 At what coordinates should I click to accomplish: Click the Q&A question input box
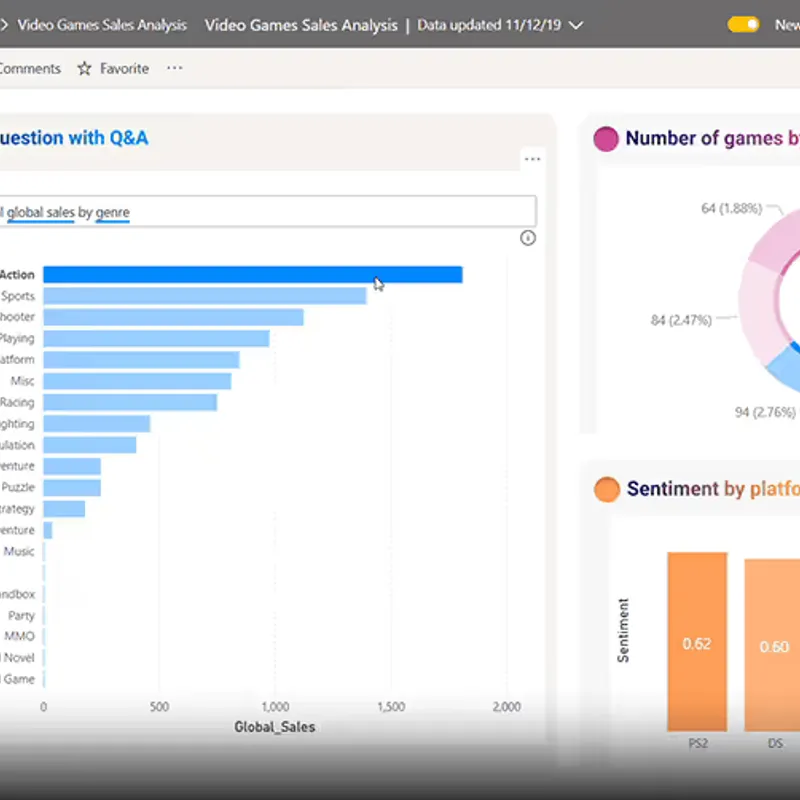coord(268,211)
